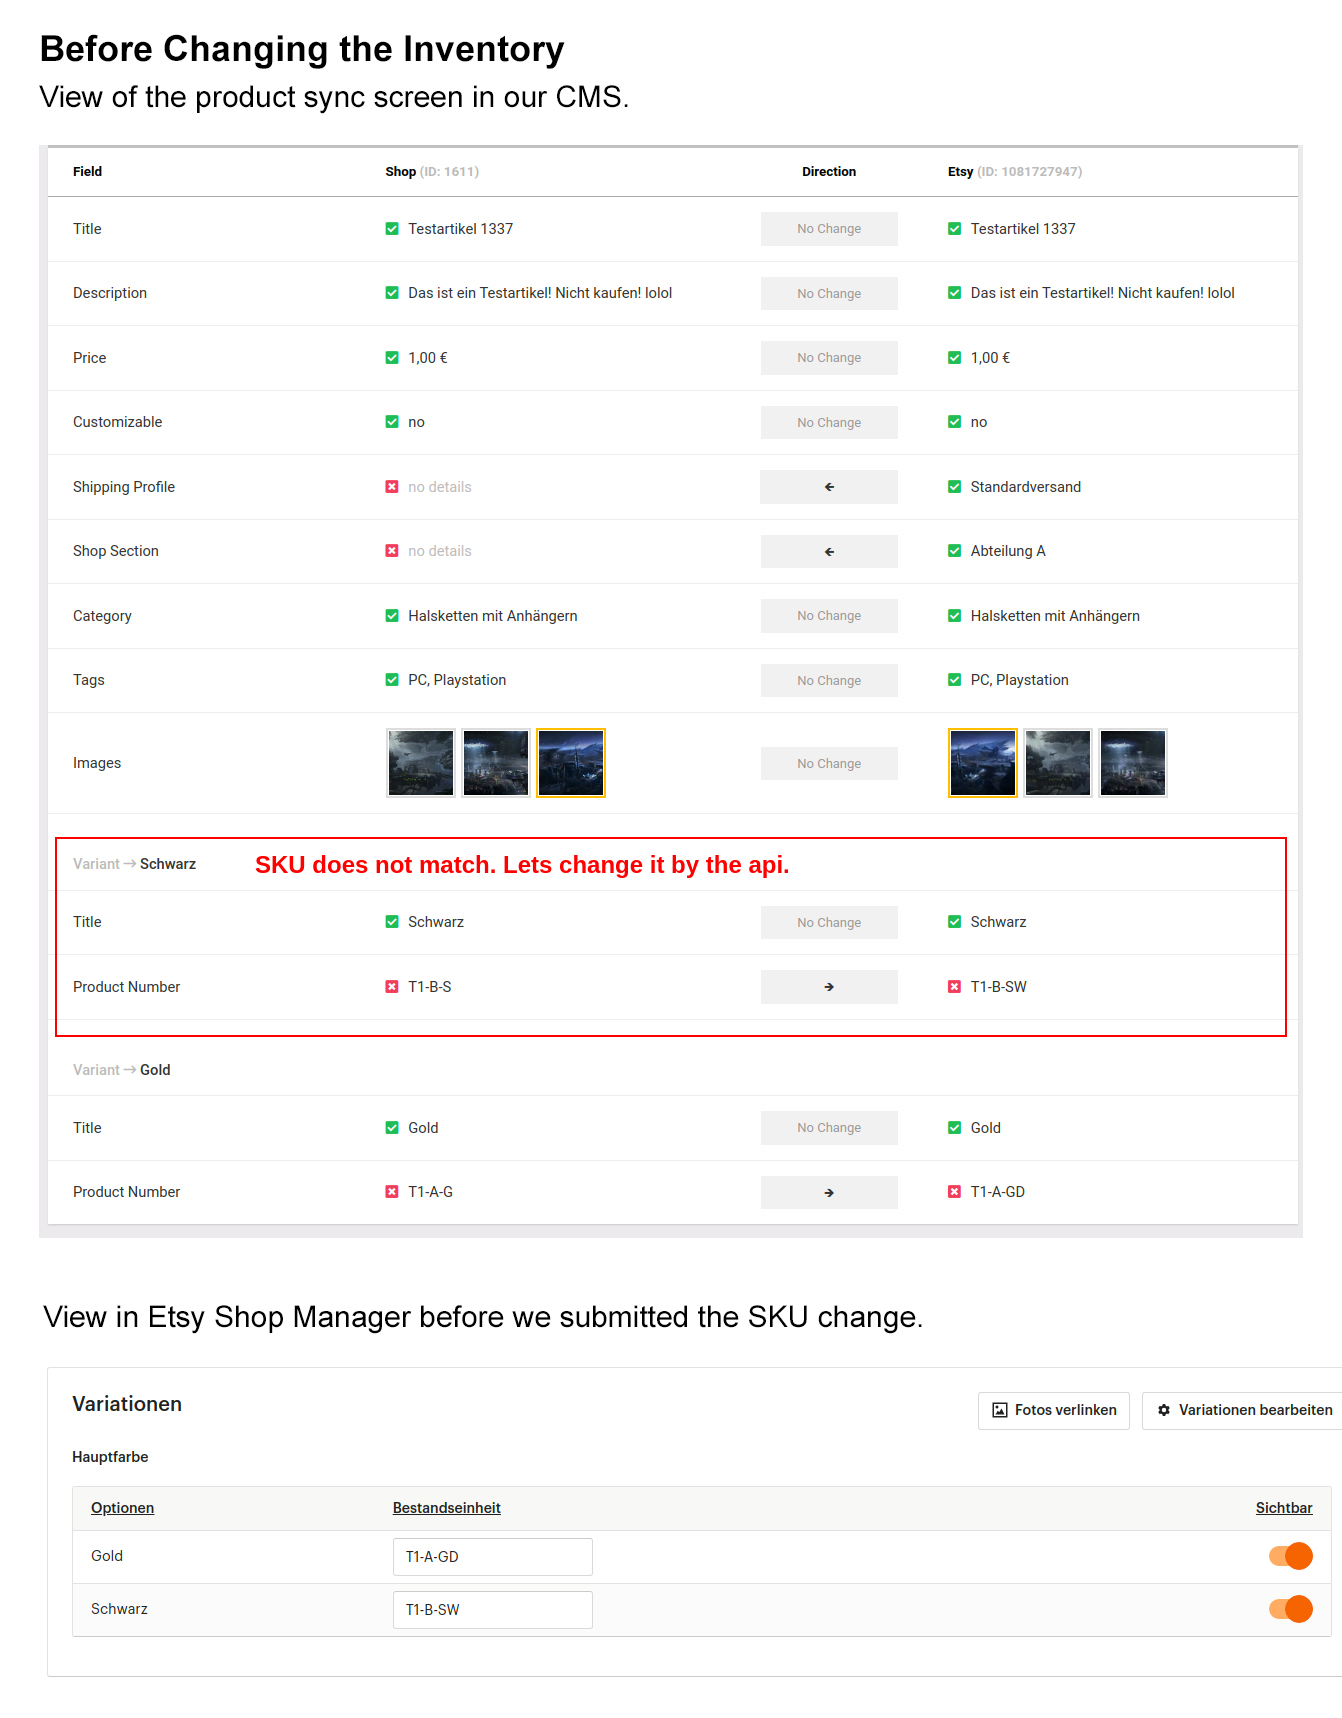Click No Change button in Images row

click(x=829, y=763)
